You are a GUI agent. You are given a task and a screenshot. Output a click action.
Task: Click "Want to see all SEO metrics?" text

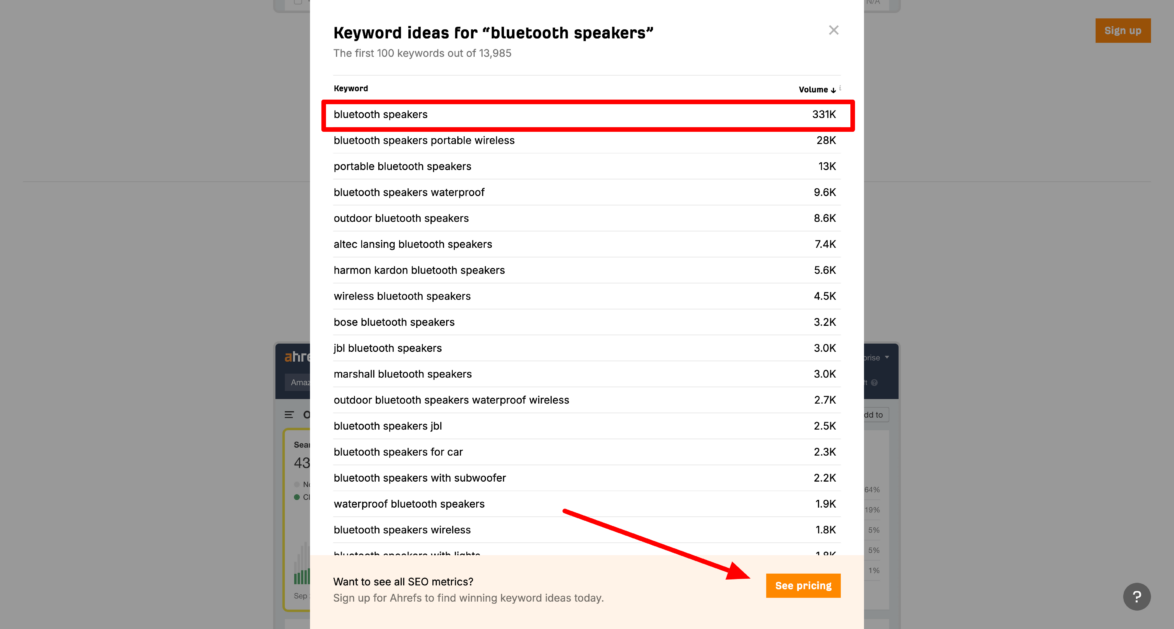click(x=403, y=582)
